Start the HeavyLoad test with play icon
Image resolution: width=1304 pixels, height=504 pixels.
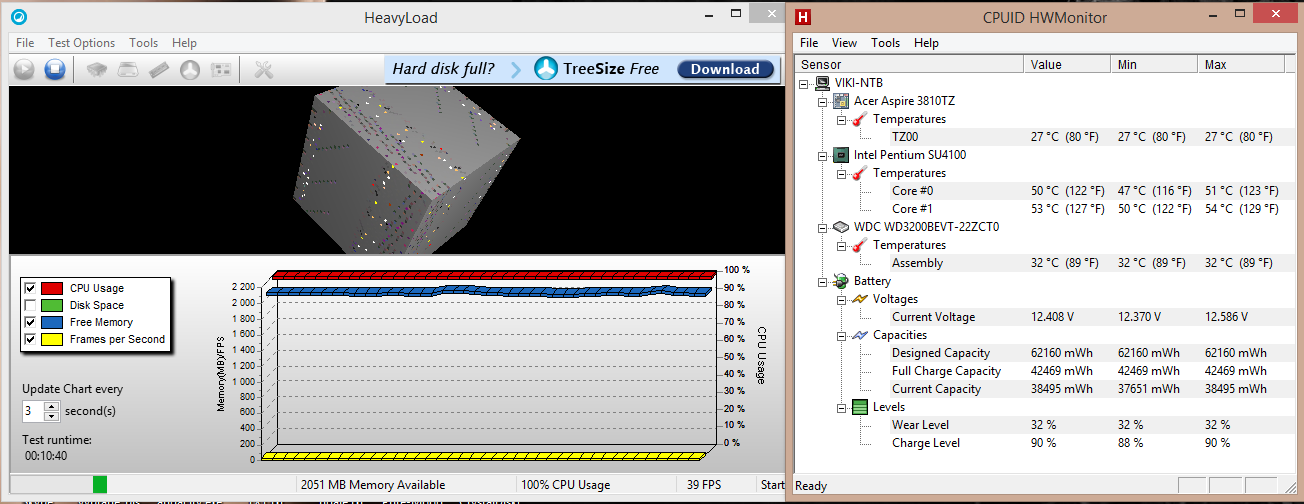point(24,69)
